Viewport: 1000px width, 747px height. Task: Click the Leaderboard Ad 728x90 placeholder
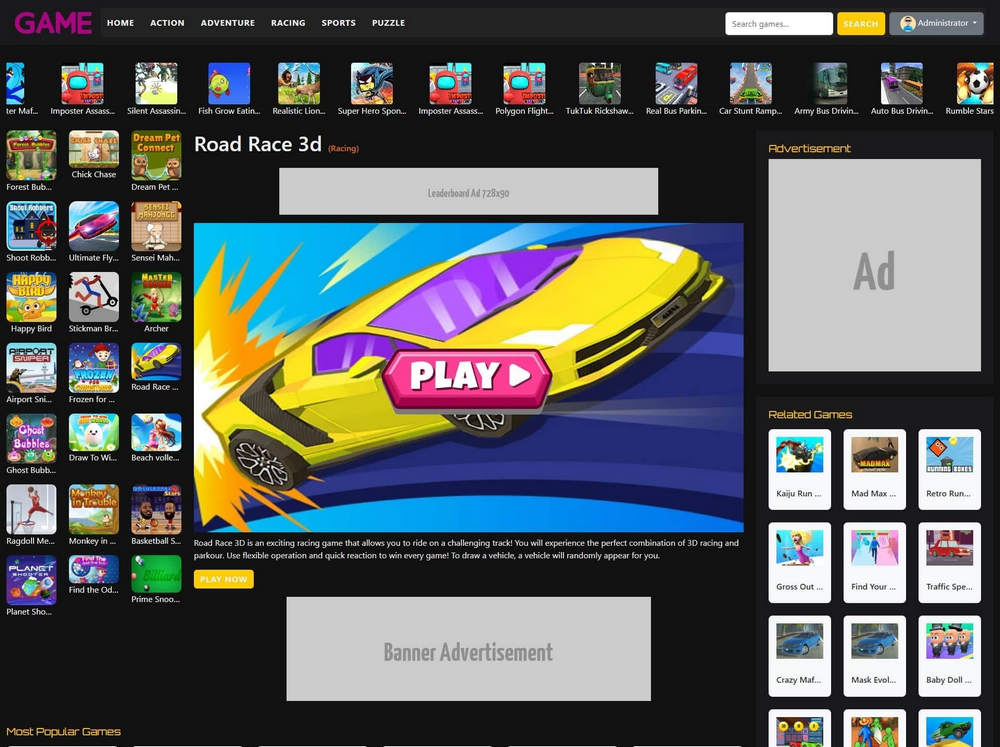pyautogui.click(x=469, y=191)
